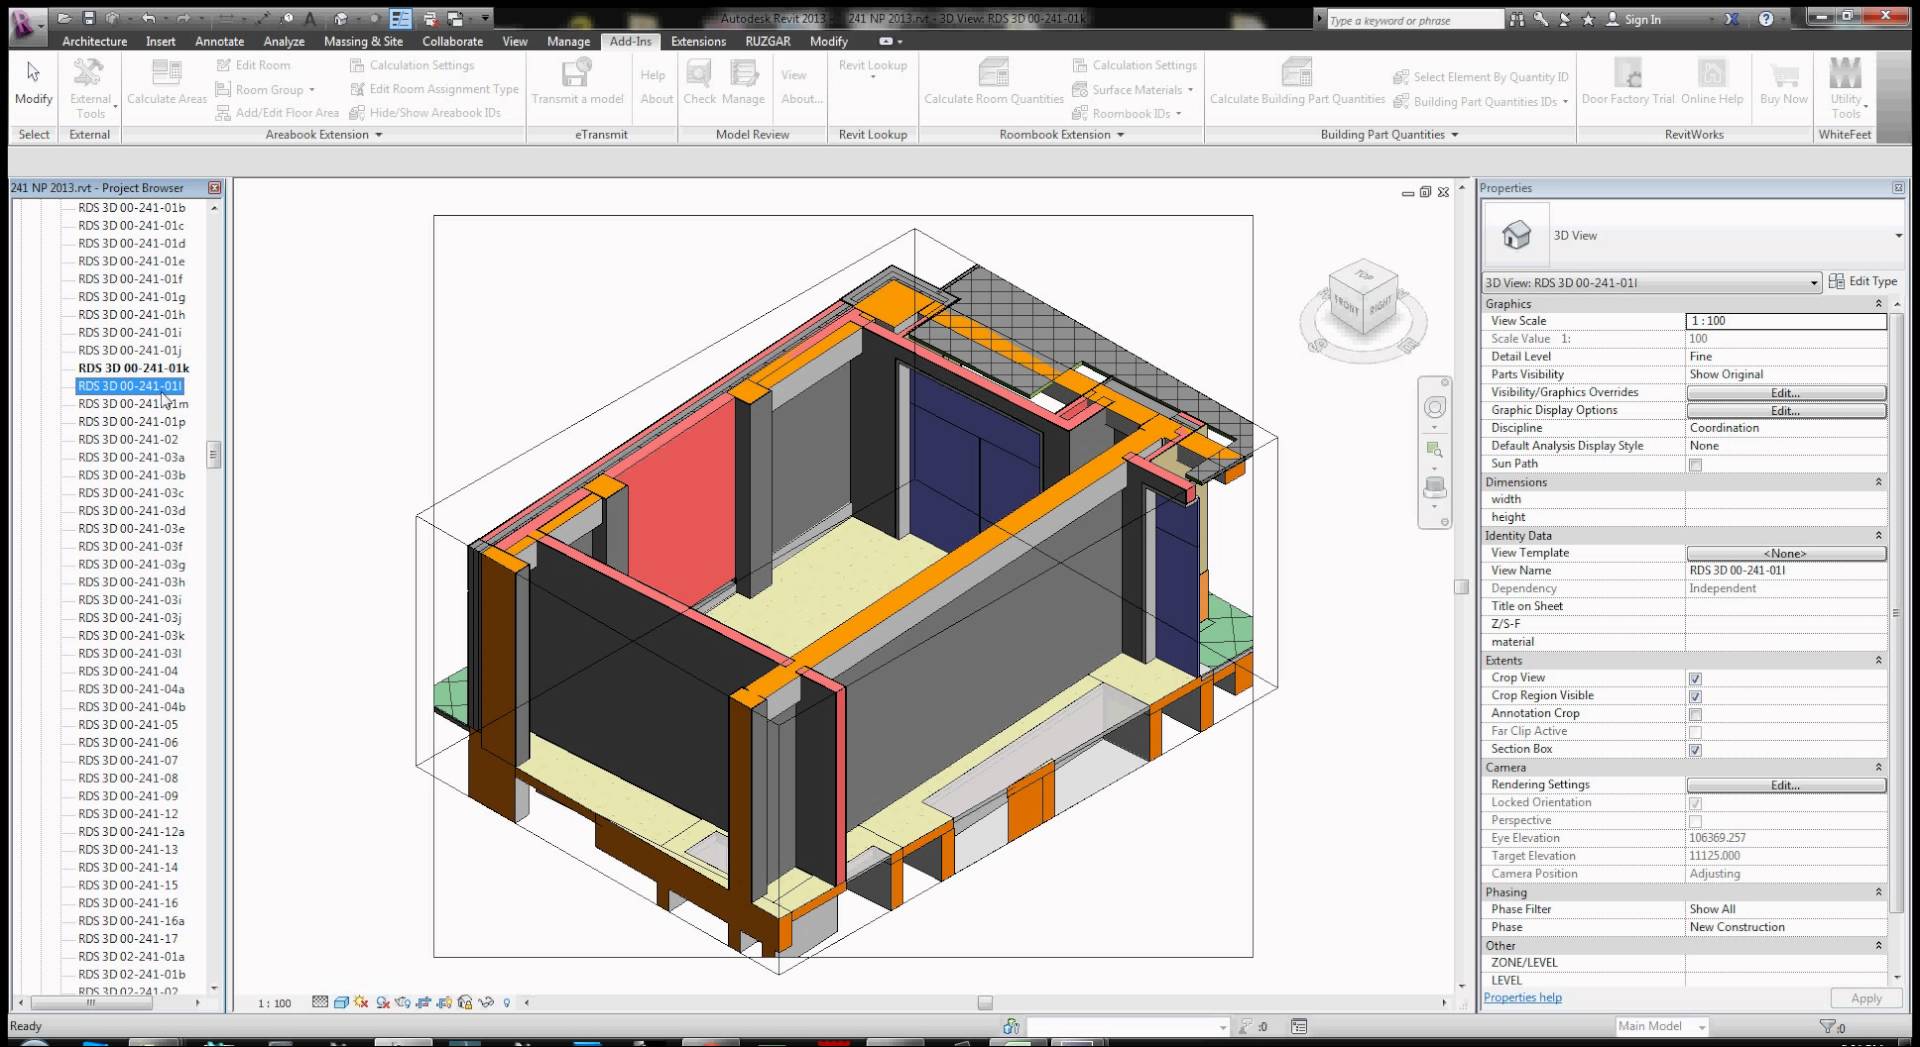Switch to the Architecture ribbon tab
Image resolution: width=1920 pixels, height=1047 pixels.
(94, 41)
